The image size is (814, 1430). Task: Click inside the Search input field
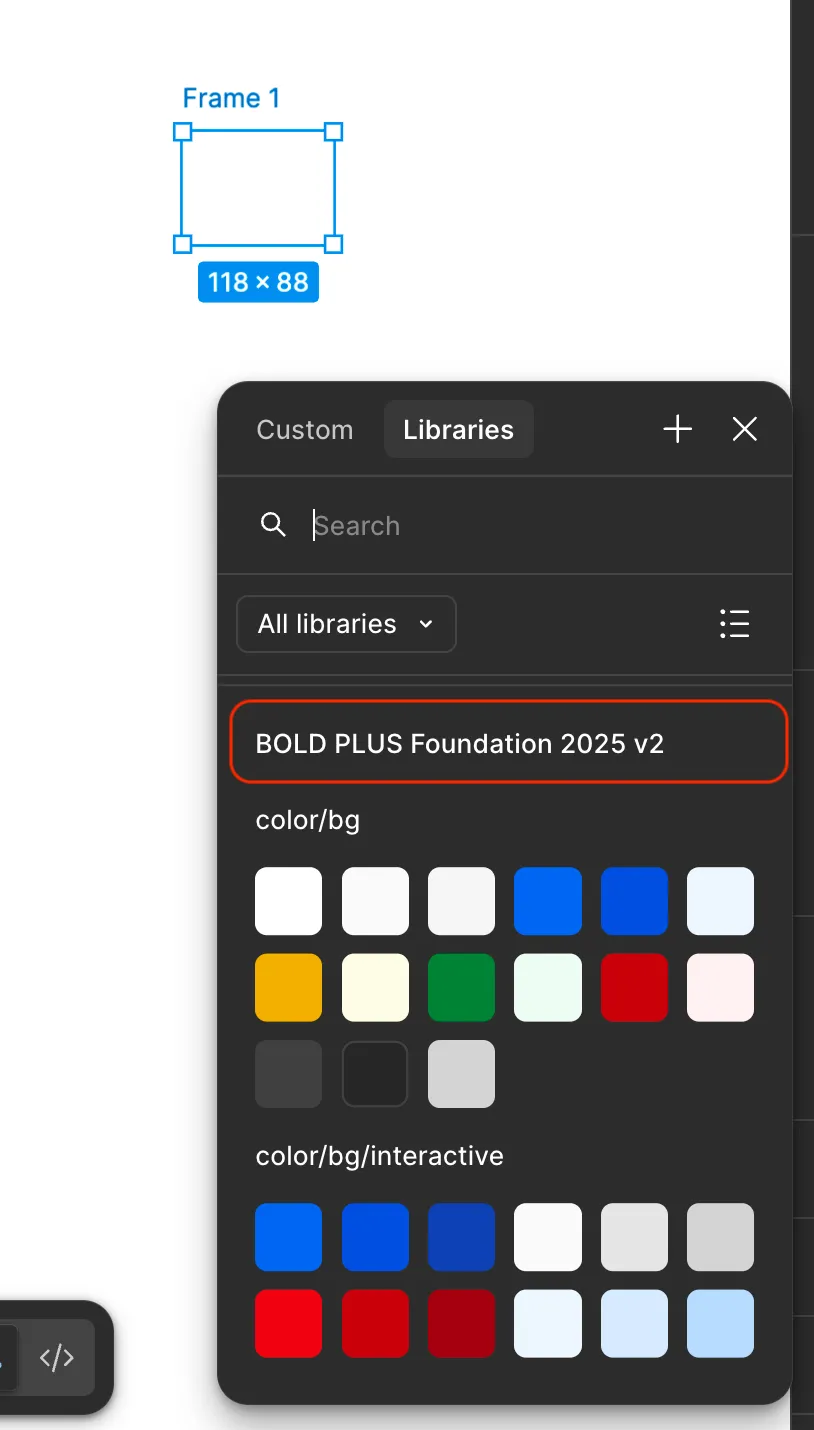(x=450, y=525)
